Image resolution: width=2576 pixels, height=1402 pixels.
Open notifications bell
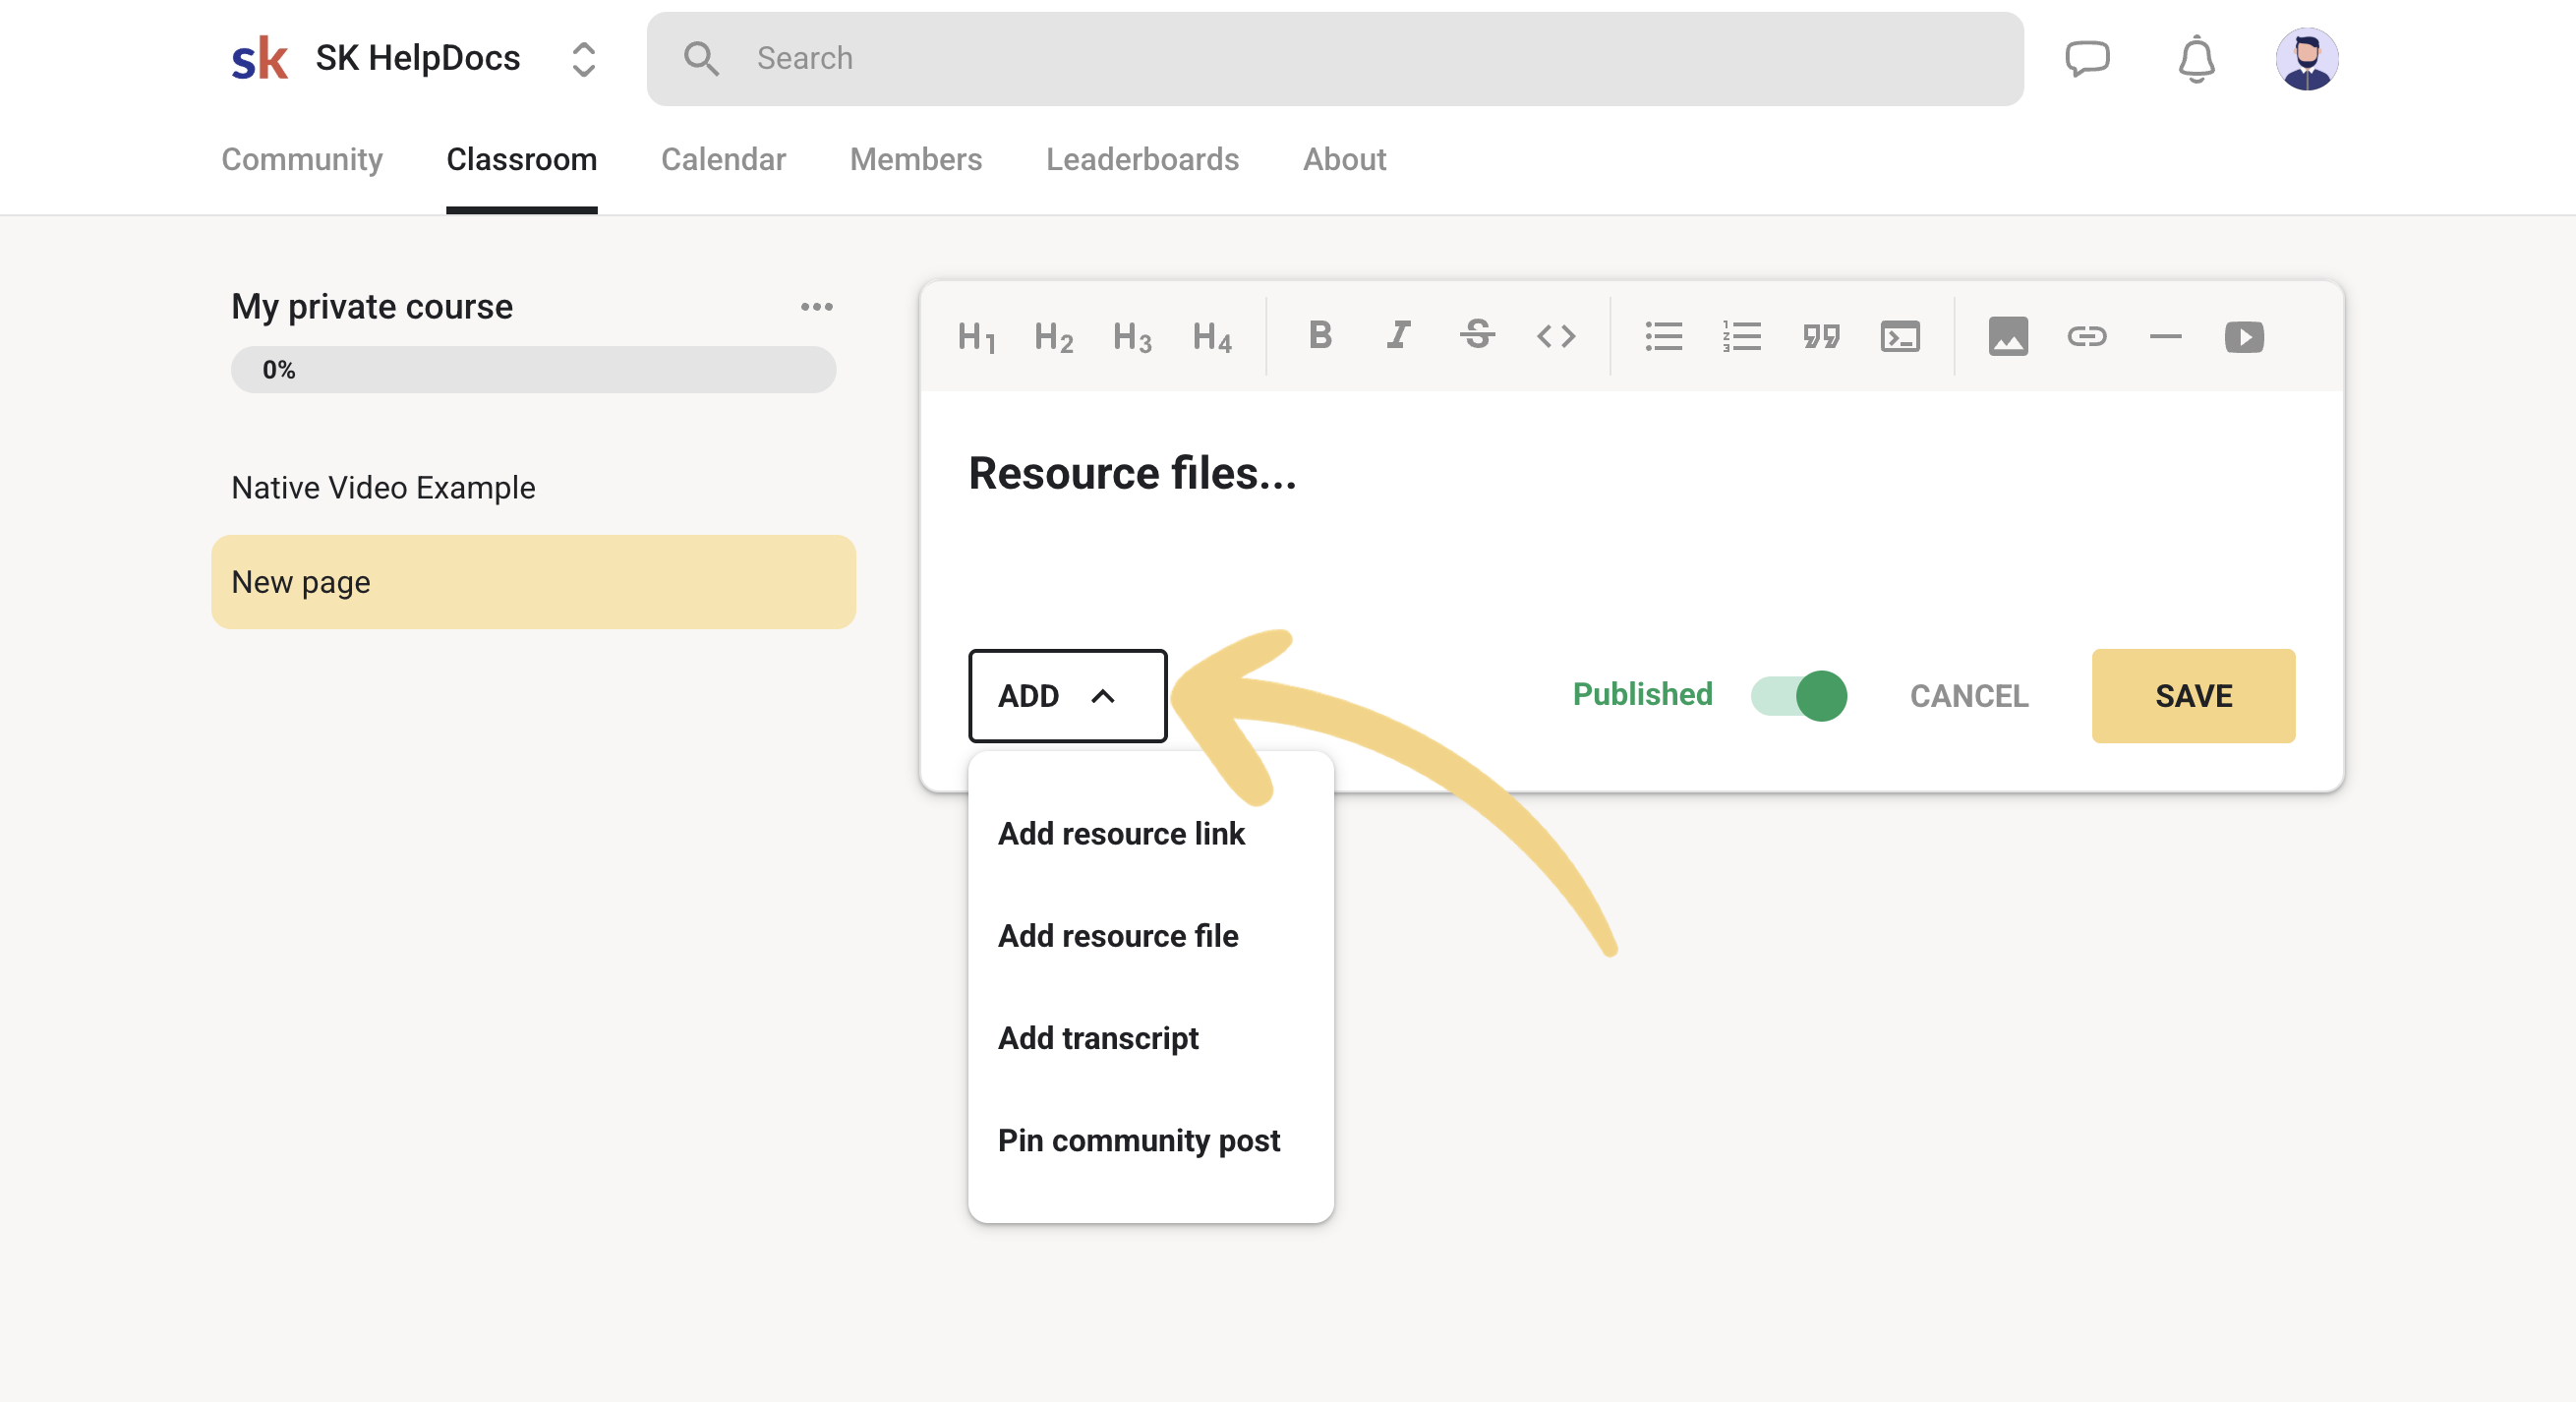tap(2196, 59)
